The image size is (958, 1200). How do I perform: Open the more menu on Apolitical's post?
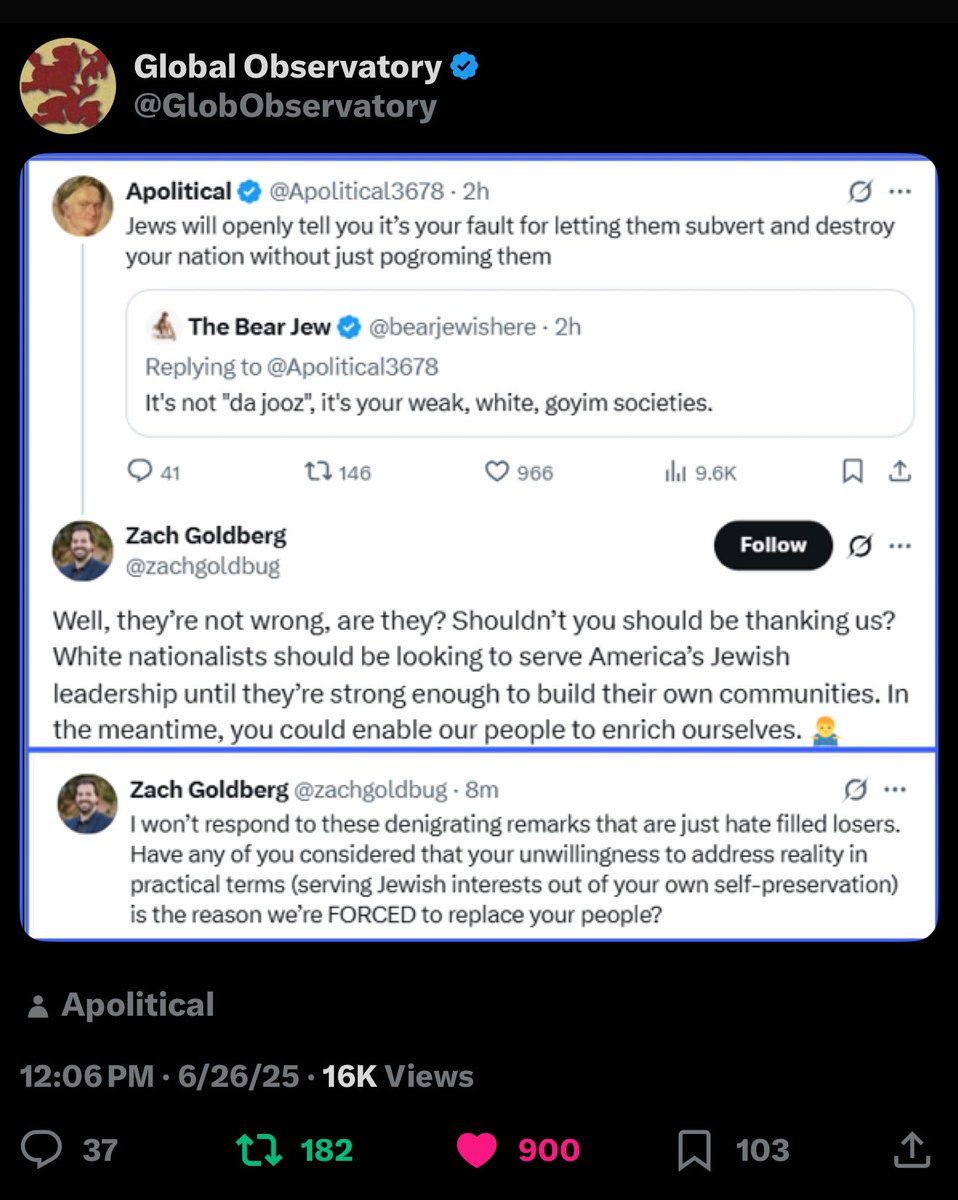pos(899,191)
